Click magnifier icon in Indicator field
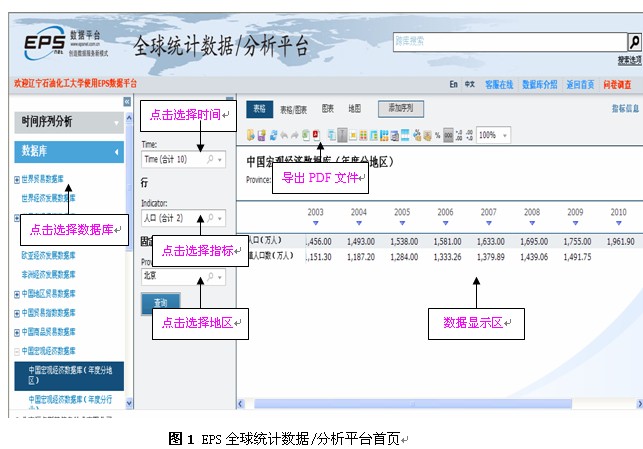 point(210,218)
